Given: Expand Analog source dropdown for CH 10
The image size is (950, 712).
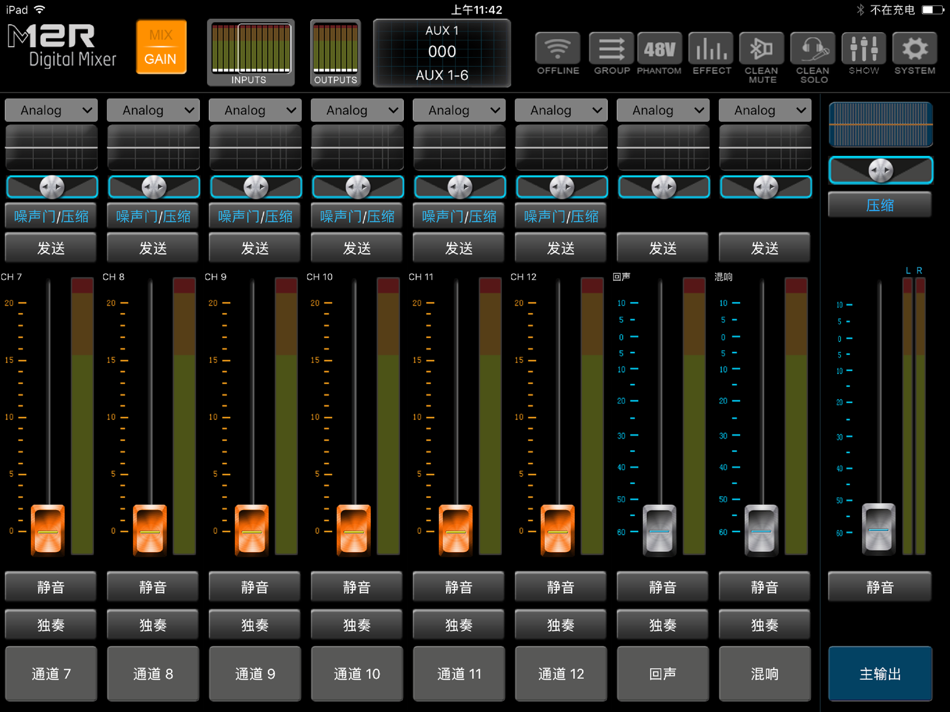Looking at the screenshot, I should tap(357, 110).
